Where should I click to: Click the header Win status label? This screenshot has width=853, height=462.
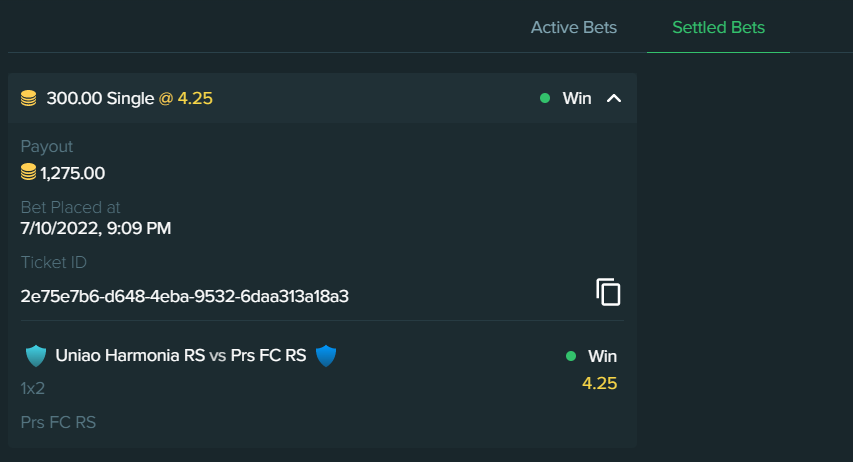577,98
